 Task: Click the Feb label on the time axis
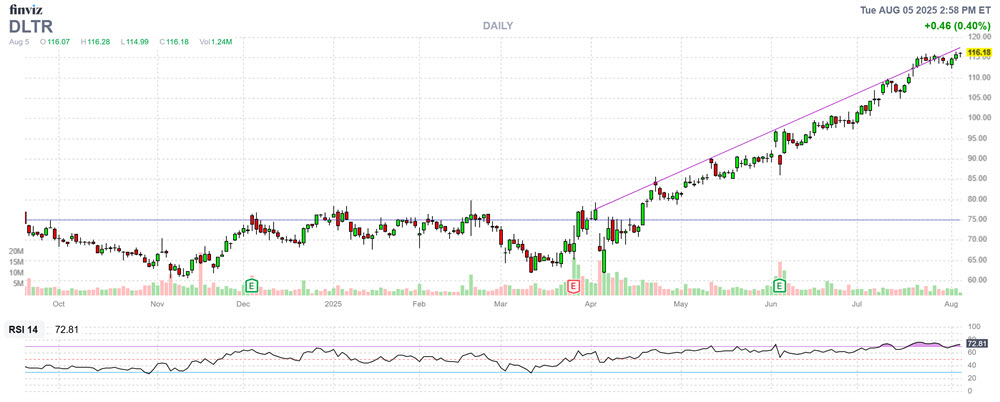point(418,304)
